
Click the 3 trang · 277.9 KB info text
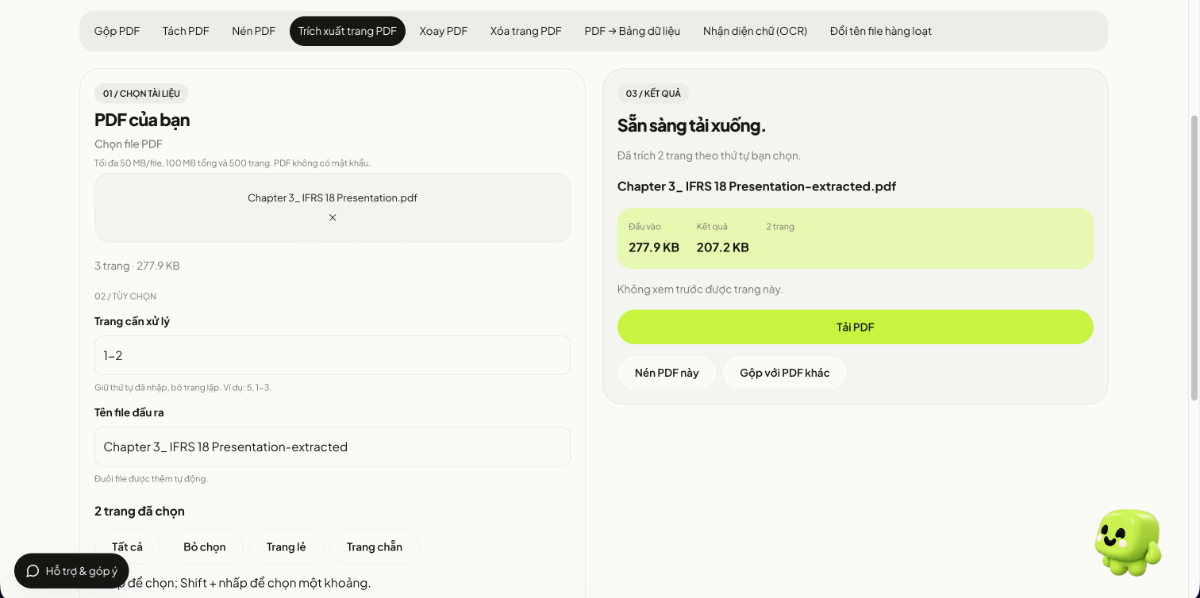[x=137, y=266]
